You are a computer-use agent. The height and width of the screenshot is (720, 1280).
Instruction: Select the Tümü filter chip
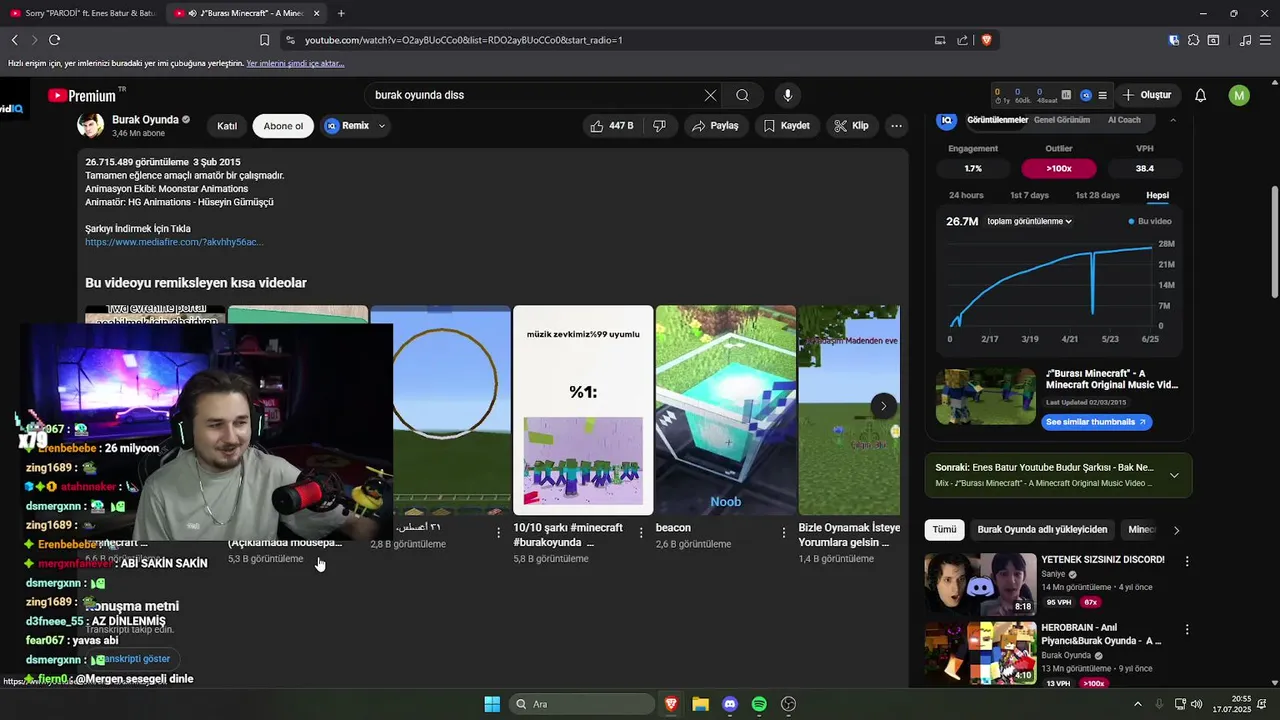pos(944,530)
